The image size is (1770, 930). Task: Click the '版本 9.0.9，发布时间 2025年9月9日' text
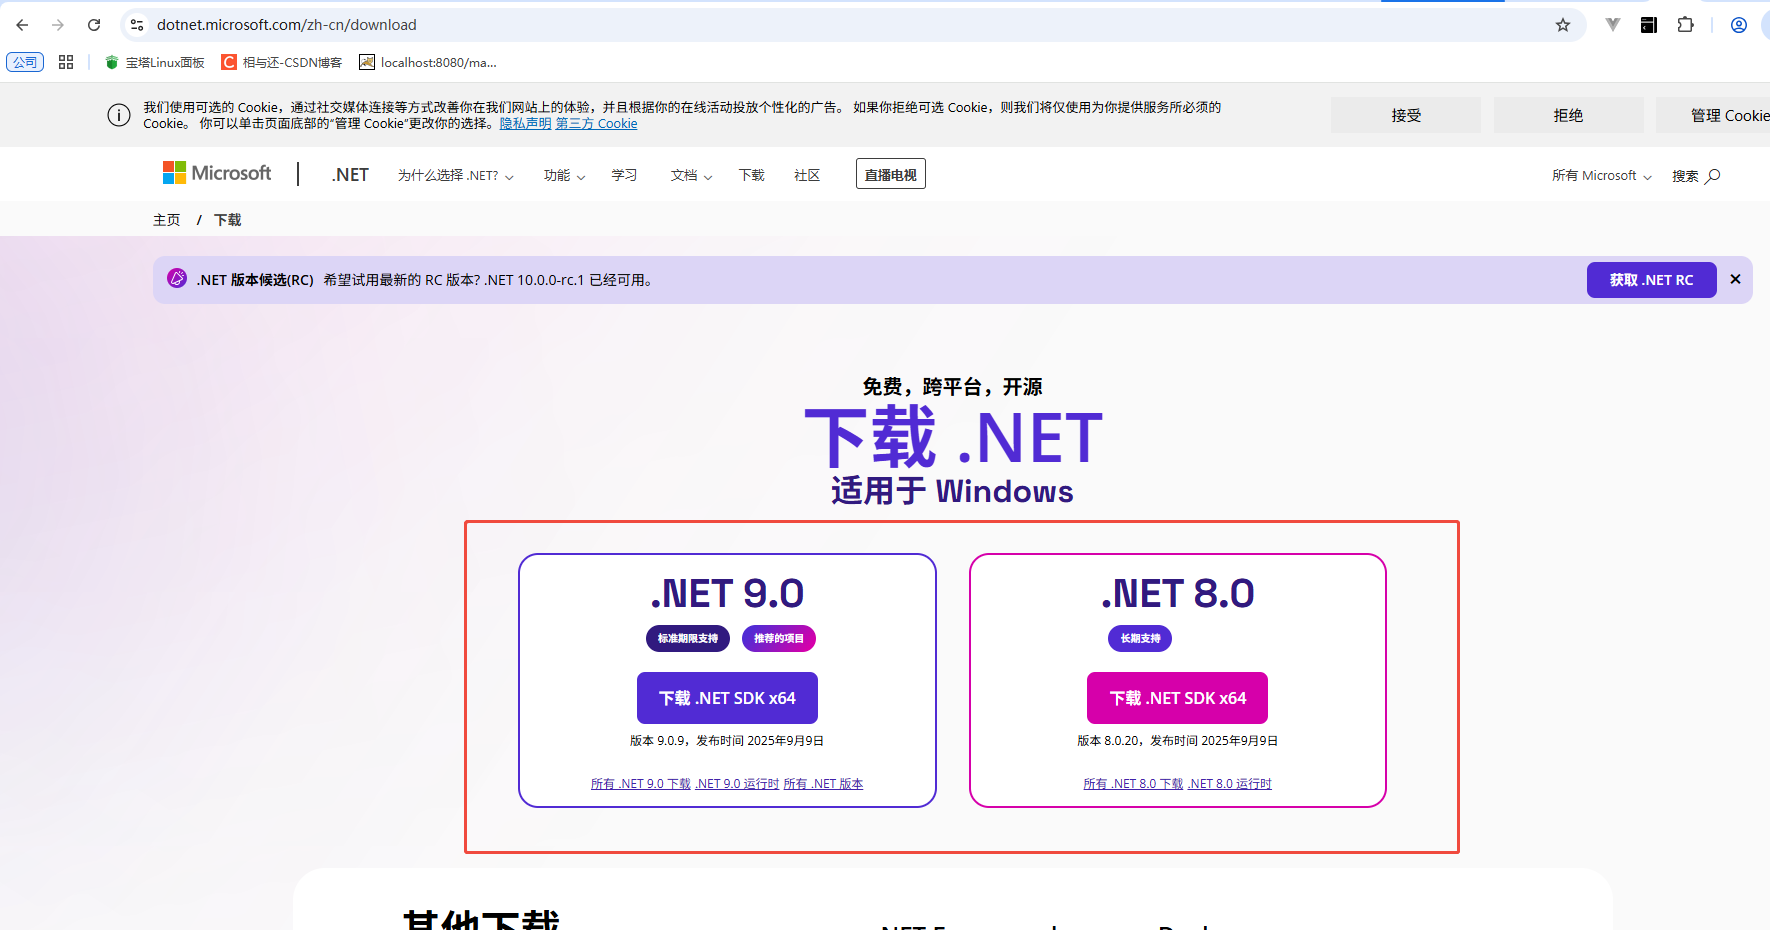pyautogui.click(x=727, y=741)
